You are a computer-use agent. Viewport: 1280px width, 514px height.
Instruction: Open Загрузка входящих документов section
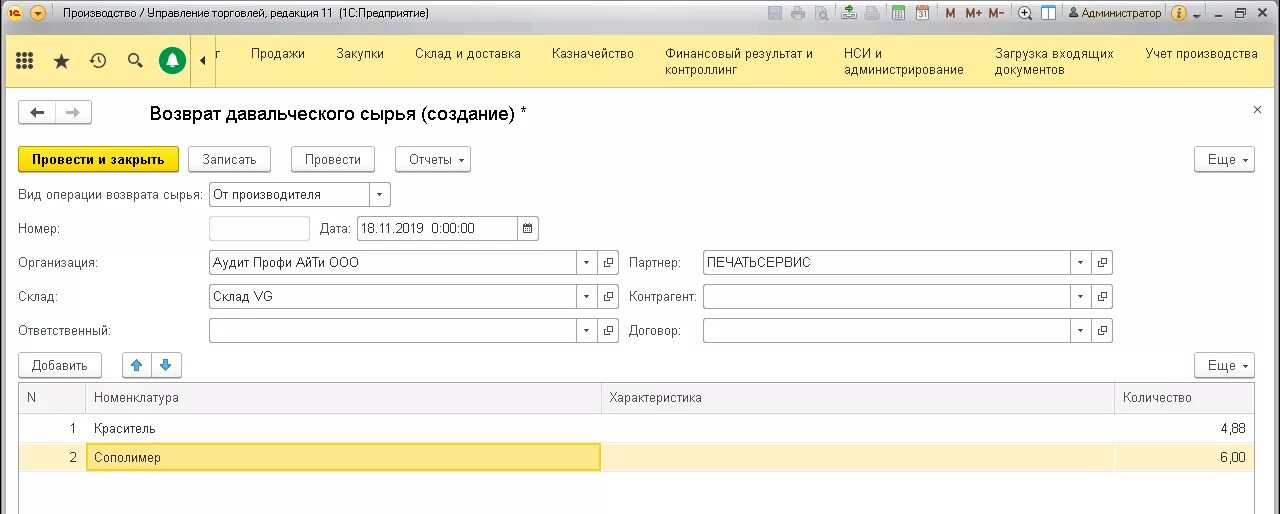1054,61
